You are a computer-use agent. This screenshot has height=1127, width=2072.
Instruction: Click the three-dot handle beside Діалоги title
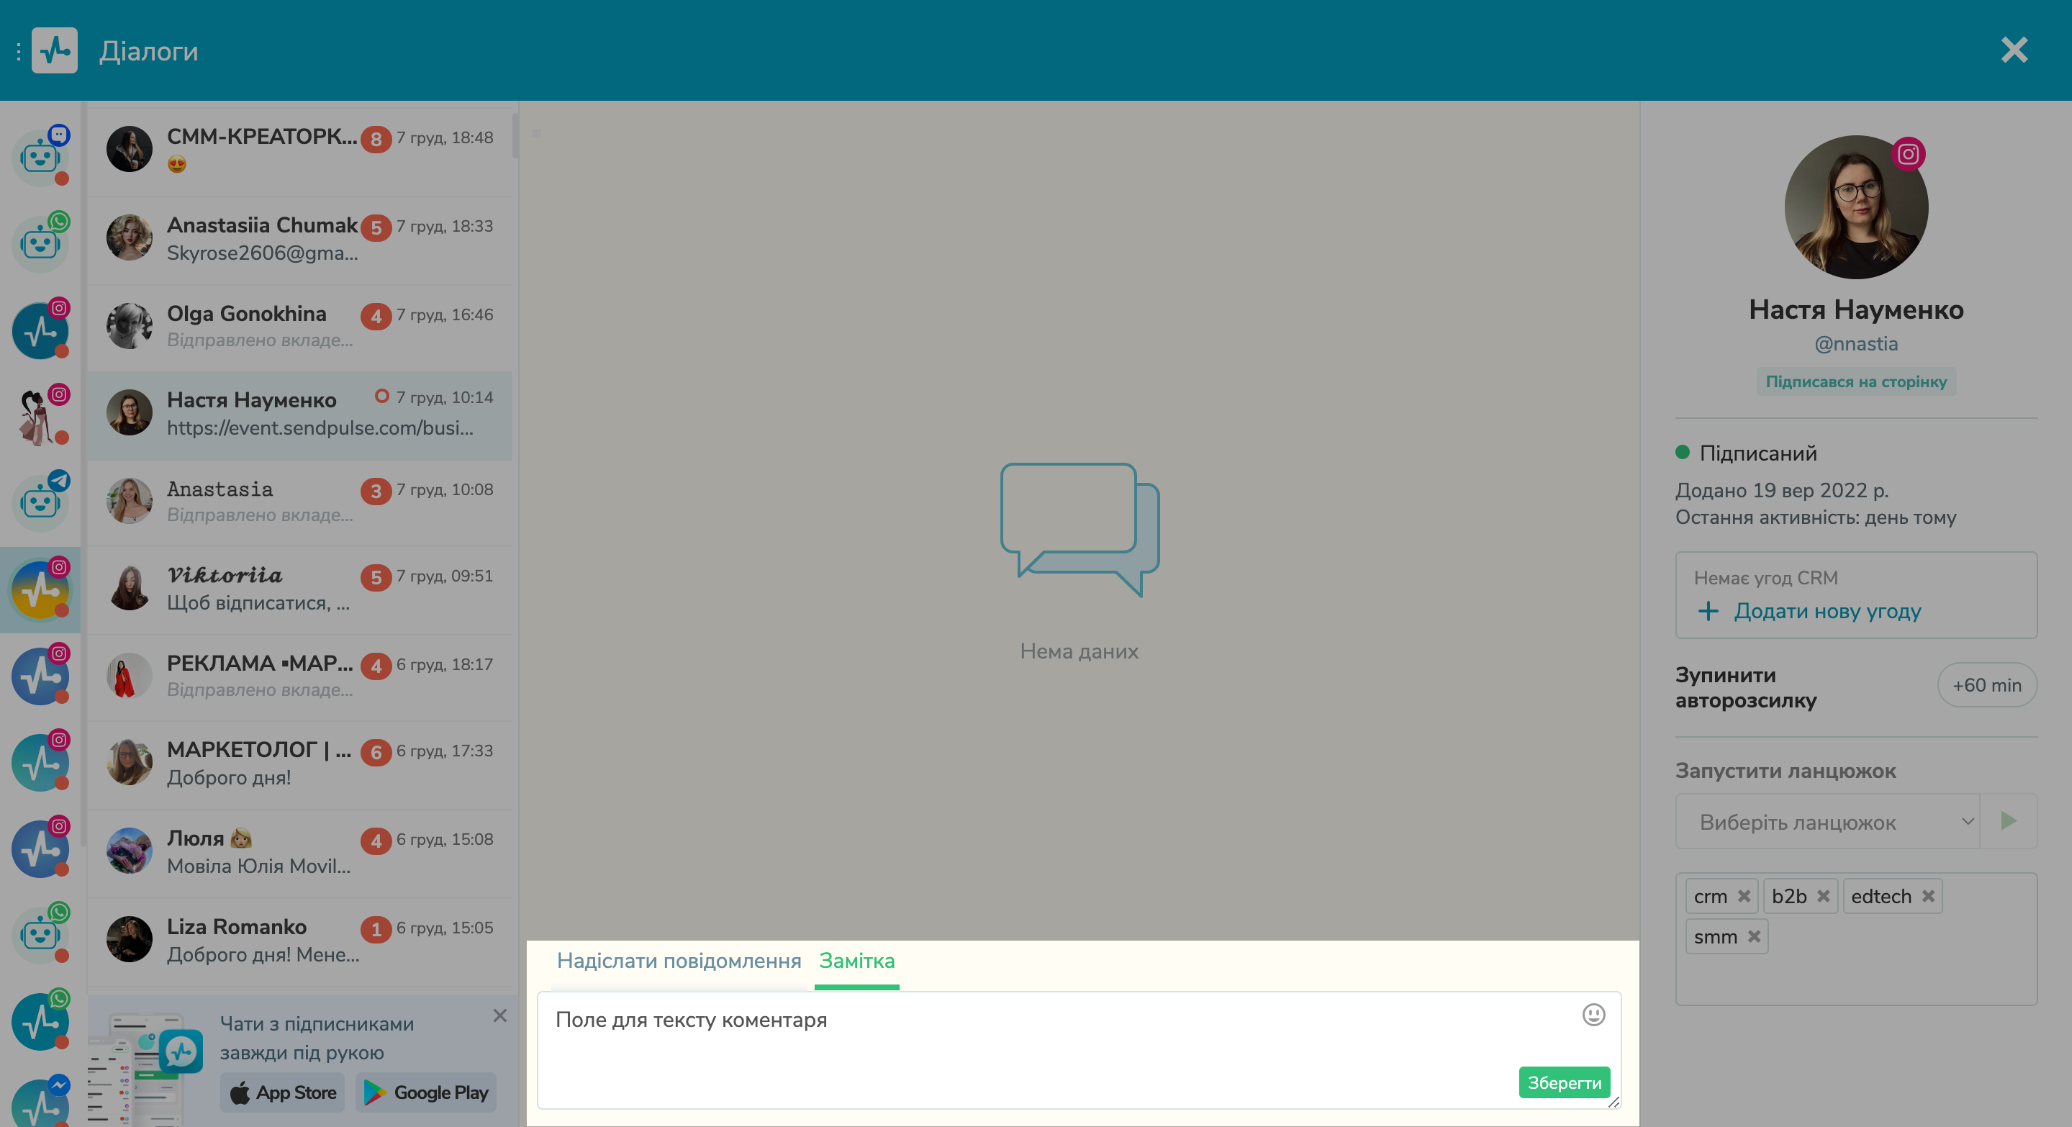pyautogui.click(x=18, y=50)
